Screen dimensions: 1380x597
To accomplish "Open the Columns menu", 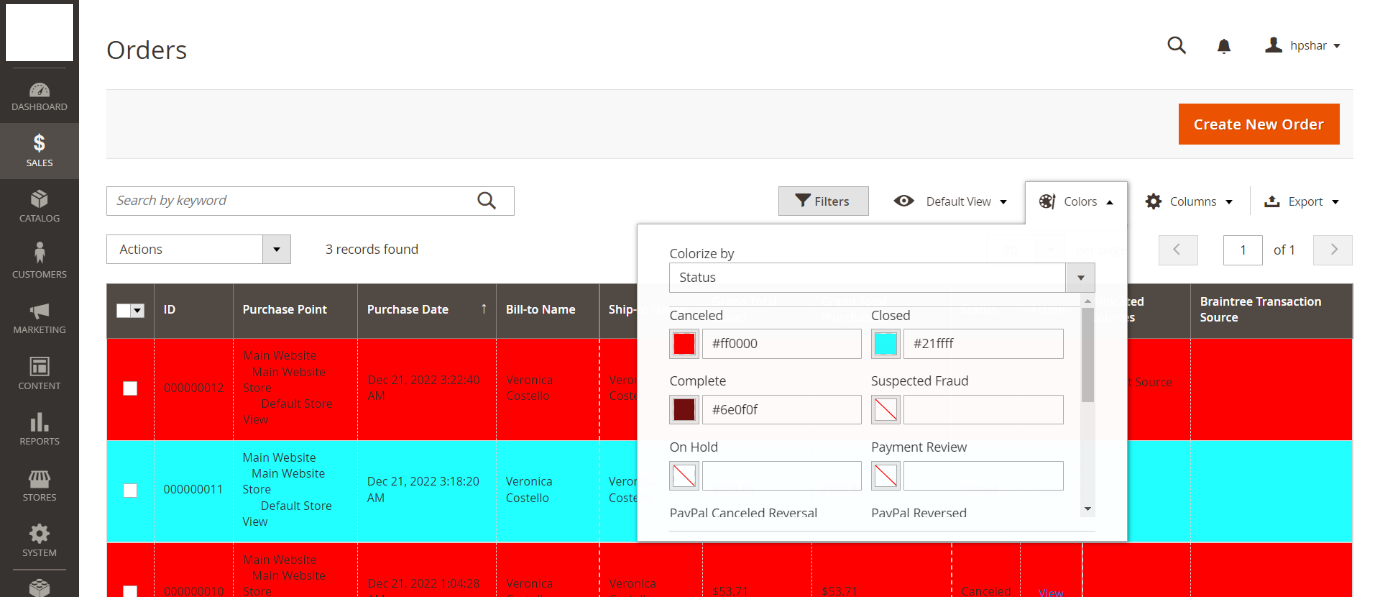I will click(x=1189, y=201).
